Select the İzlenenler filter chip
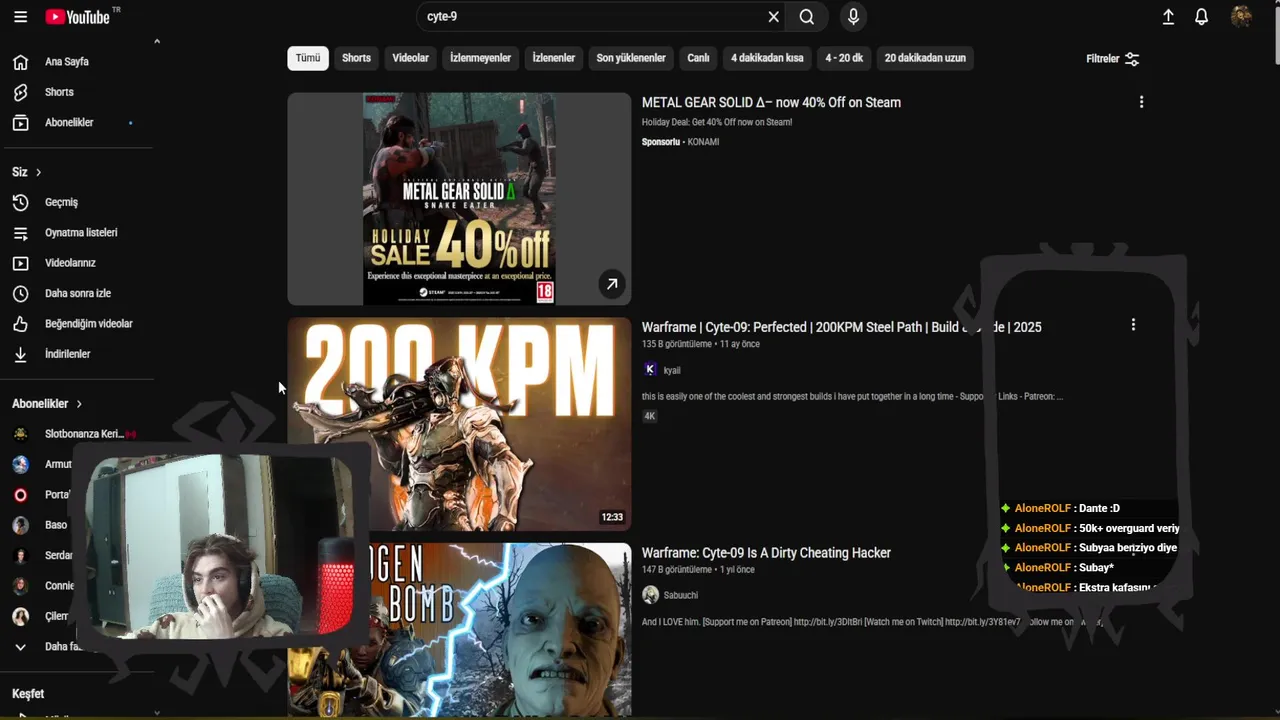1280x720 pixels. coord(553,58)
